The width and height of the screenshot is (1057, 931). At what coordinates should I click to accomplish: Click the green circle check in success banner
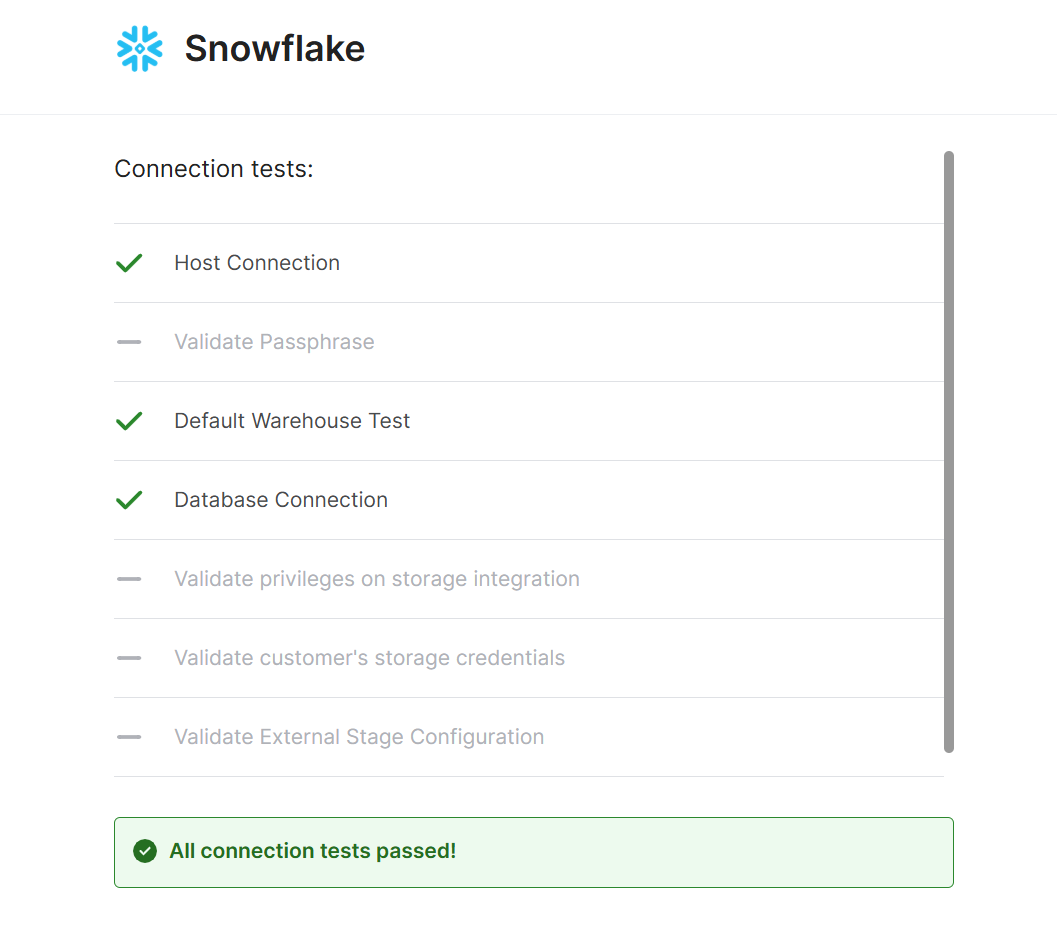(145, 851)
